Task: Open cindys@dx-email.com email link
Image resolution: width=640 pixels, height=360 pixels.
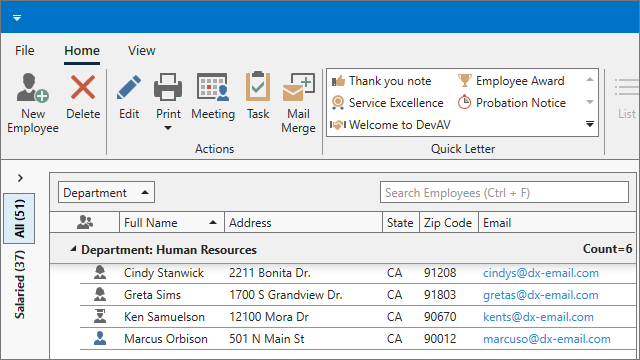Action: (541, 273)
